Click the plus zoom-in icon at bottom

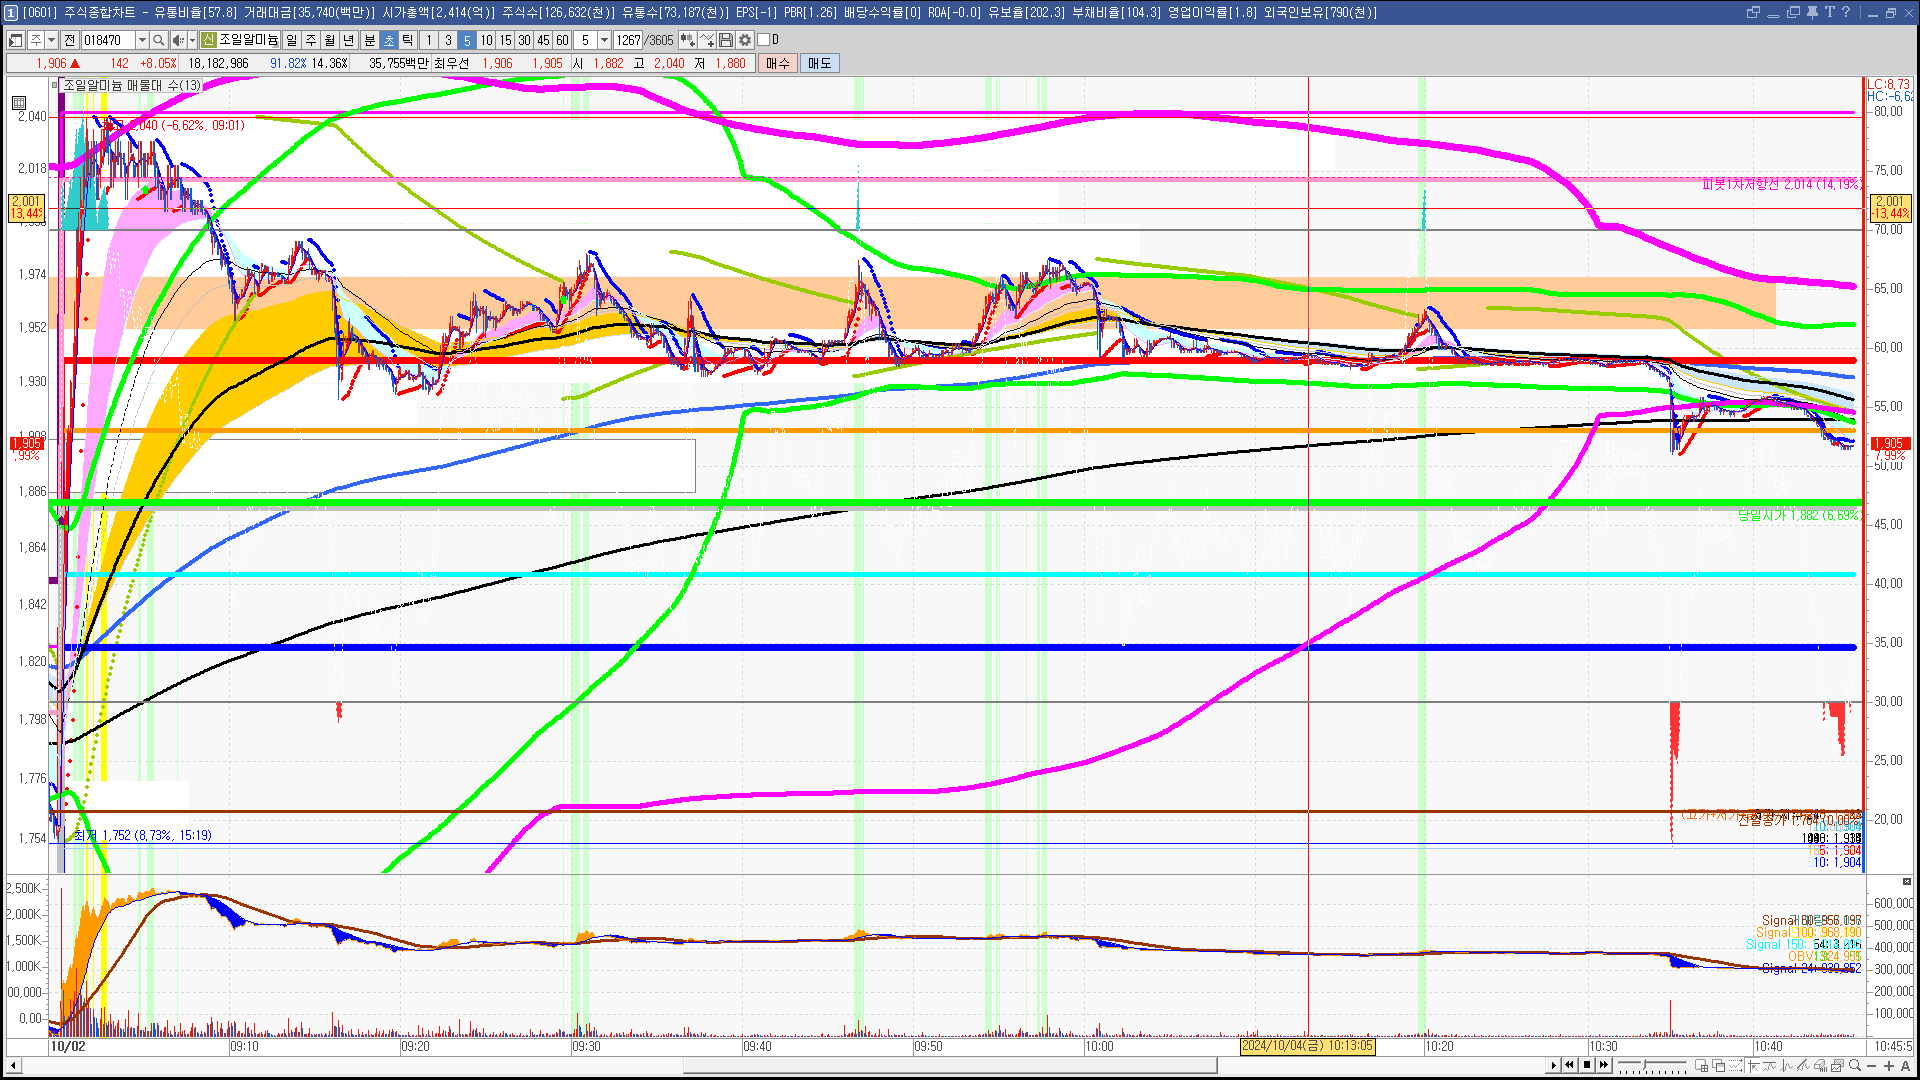click(1889, 1066)
